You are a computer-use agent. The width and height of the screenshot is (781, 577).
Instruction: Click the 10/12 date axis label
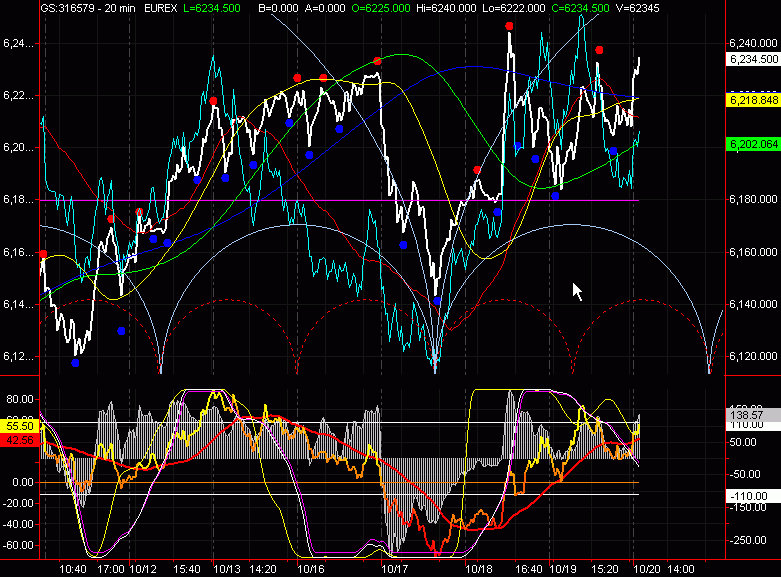(x=143, y=569)
